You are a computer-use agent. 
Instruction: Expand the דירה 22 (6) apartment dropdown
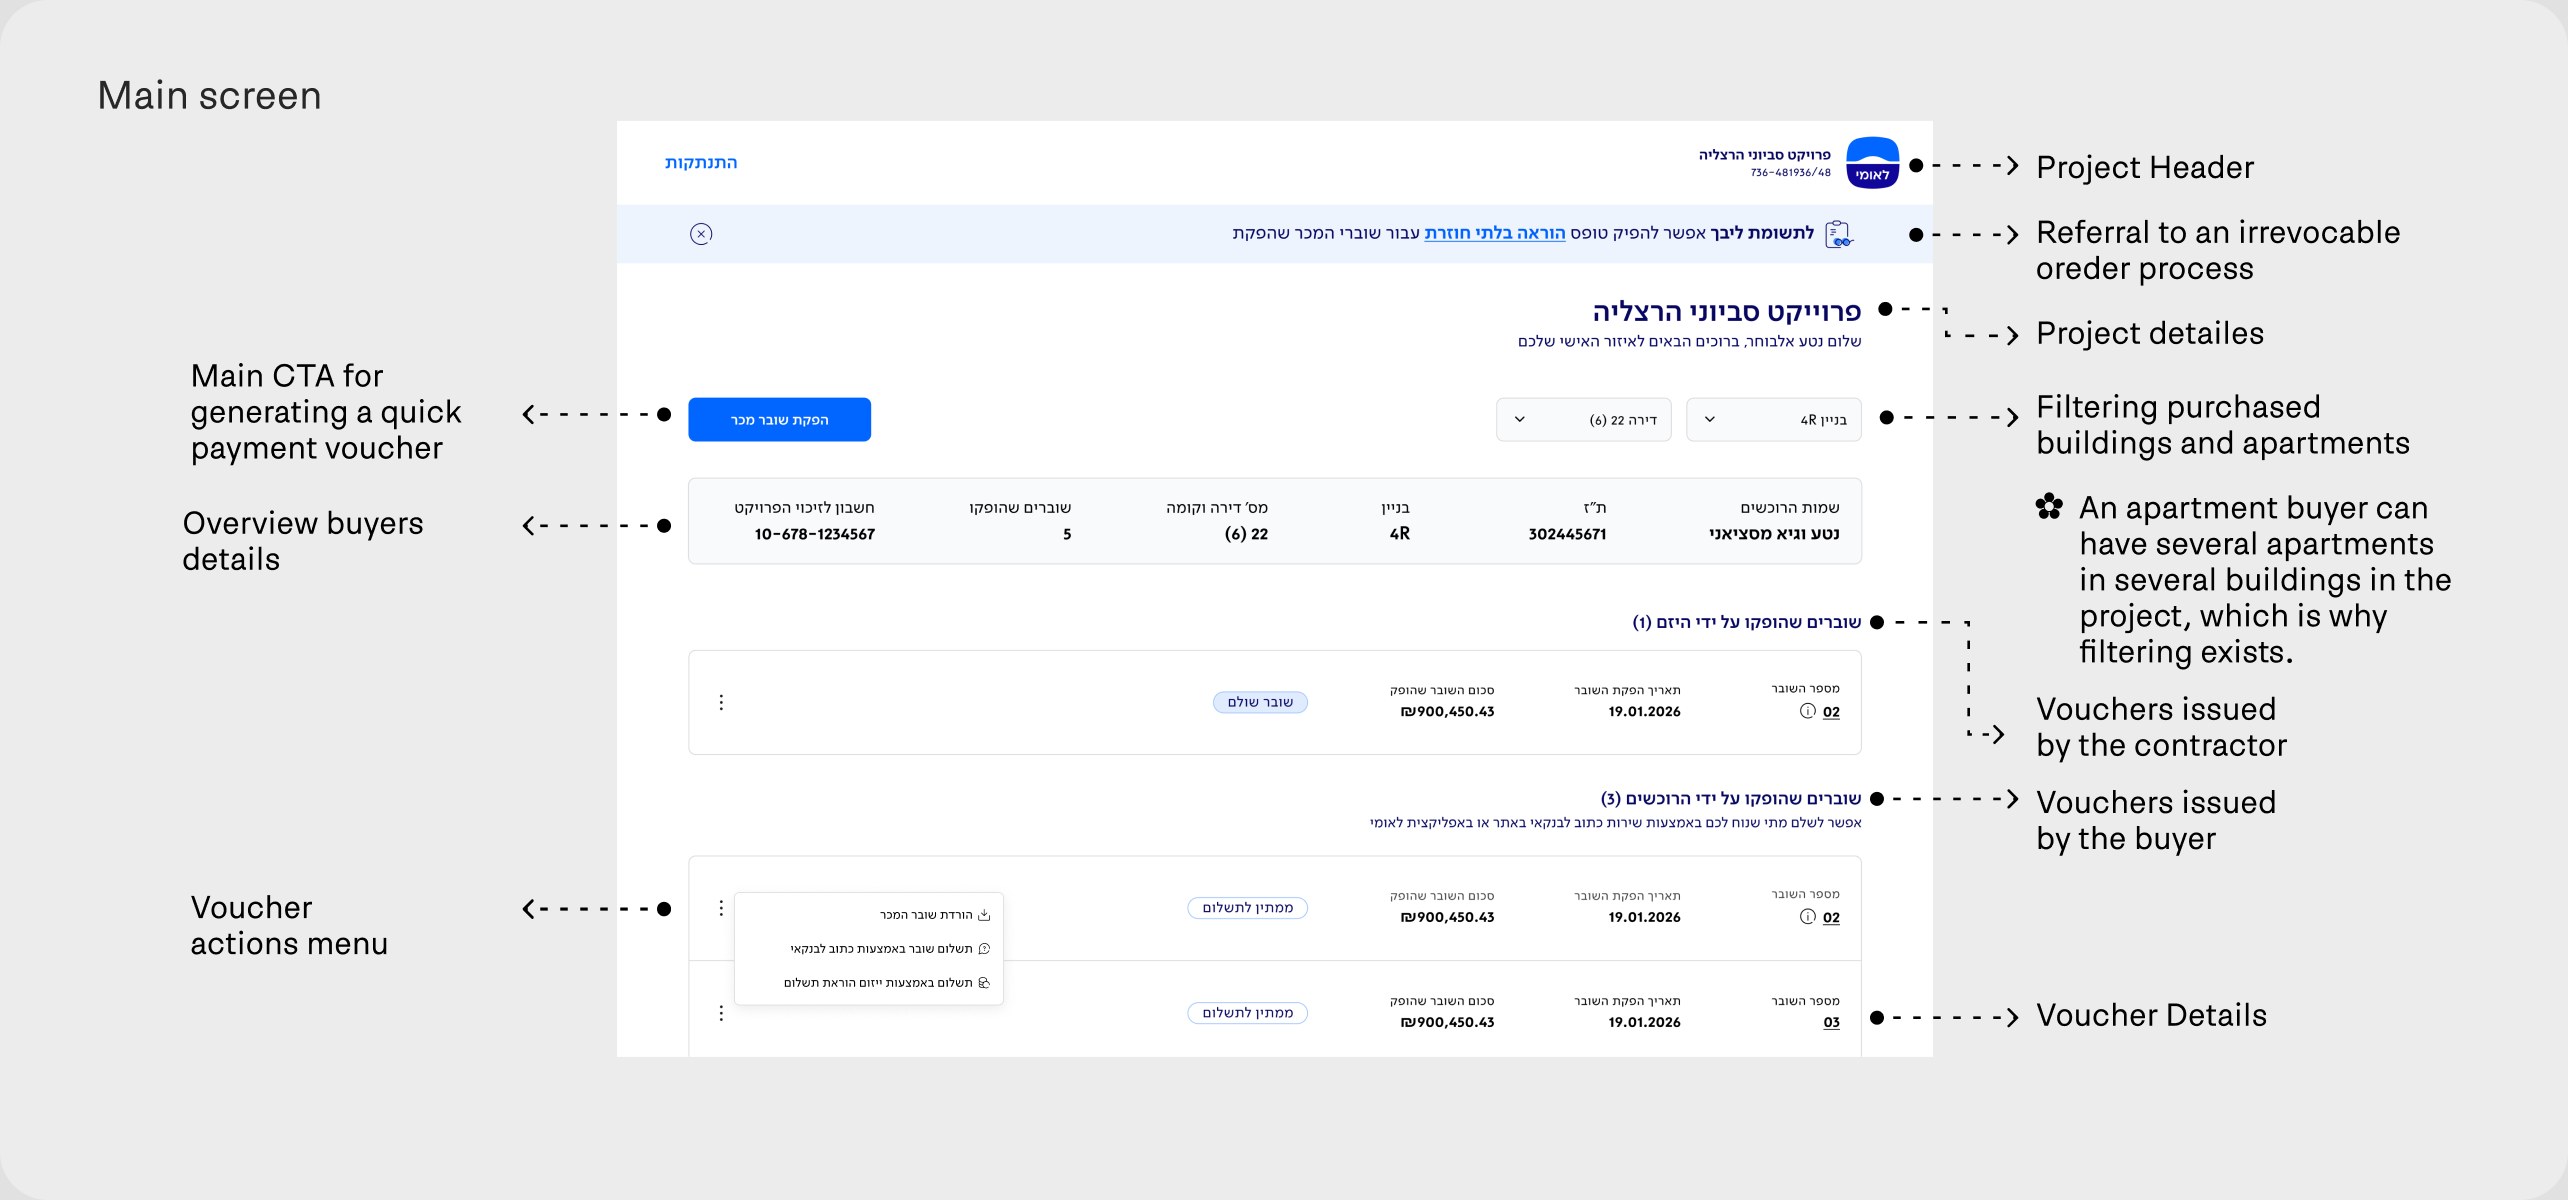(x=1583, y=419)
